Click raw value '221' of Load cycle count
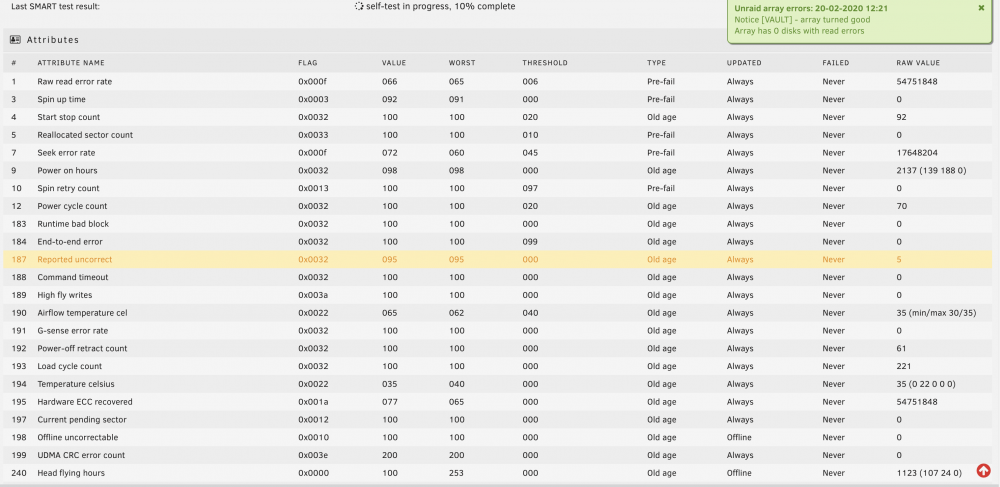The width and height of the screenshot is (1000, 487). pos(904,367)
